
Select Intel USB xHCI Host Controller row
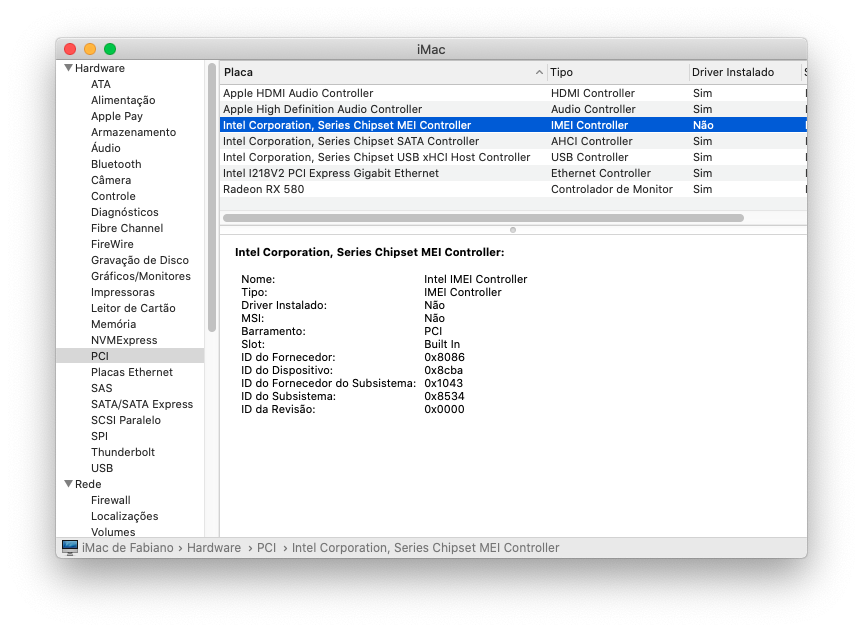coord(514,157)
